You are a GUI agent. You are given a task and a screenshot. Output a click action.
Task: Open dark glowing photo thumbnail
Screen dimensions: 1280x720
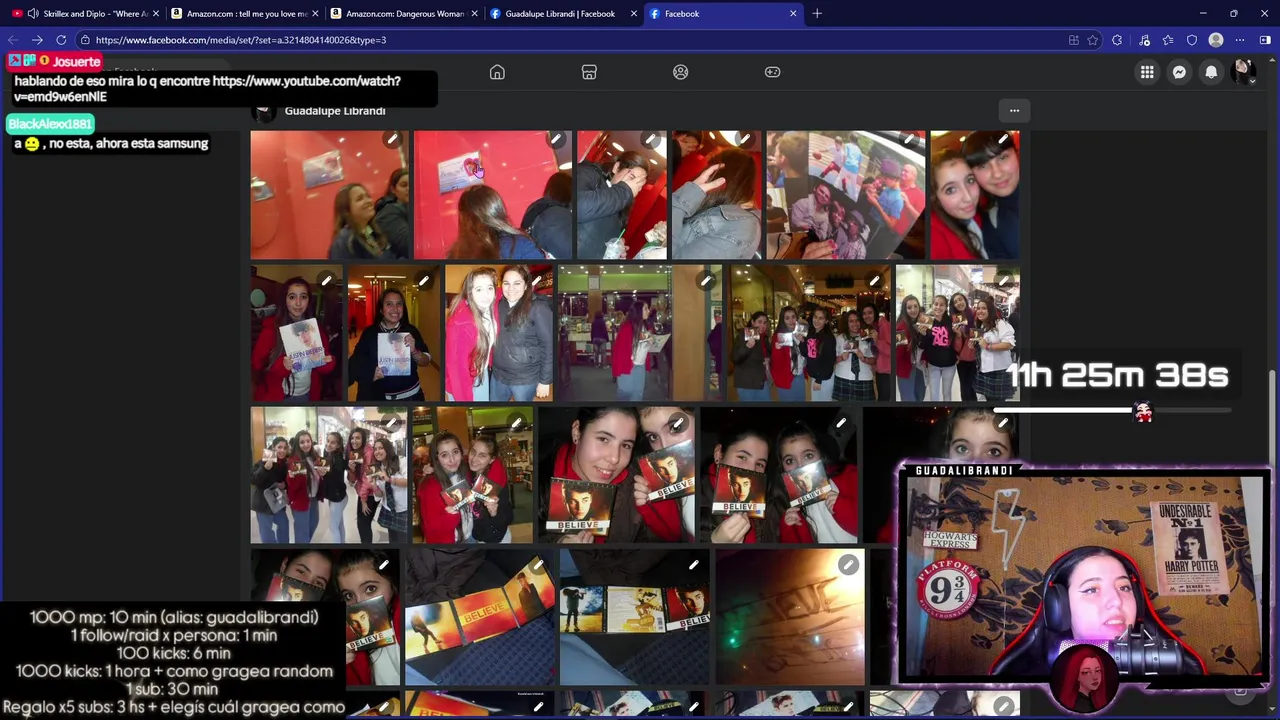coord(790,617)
